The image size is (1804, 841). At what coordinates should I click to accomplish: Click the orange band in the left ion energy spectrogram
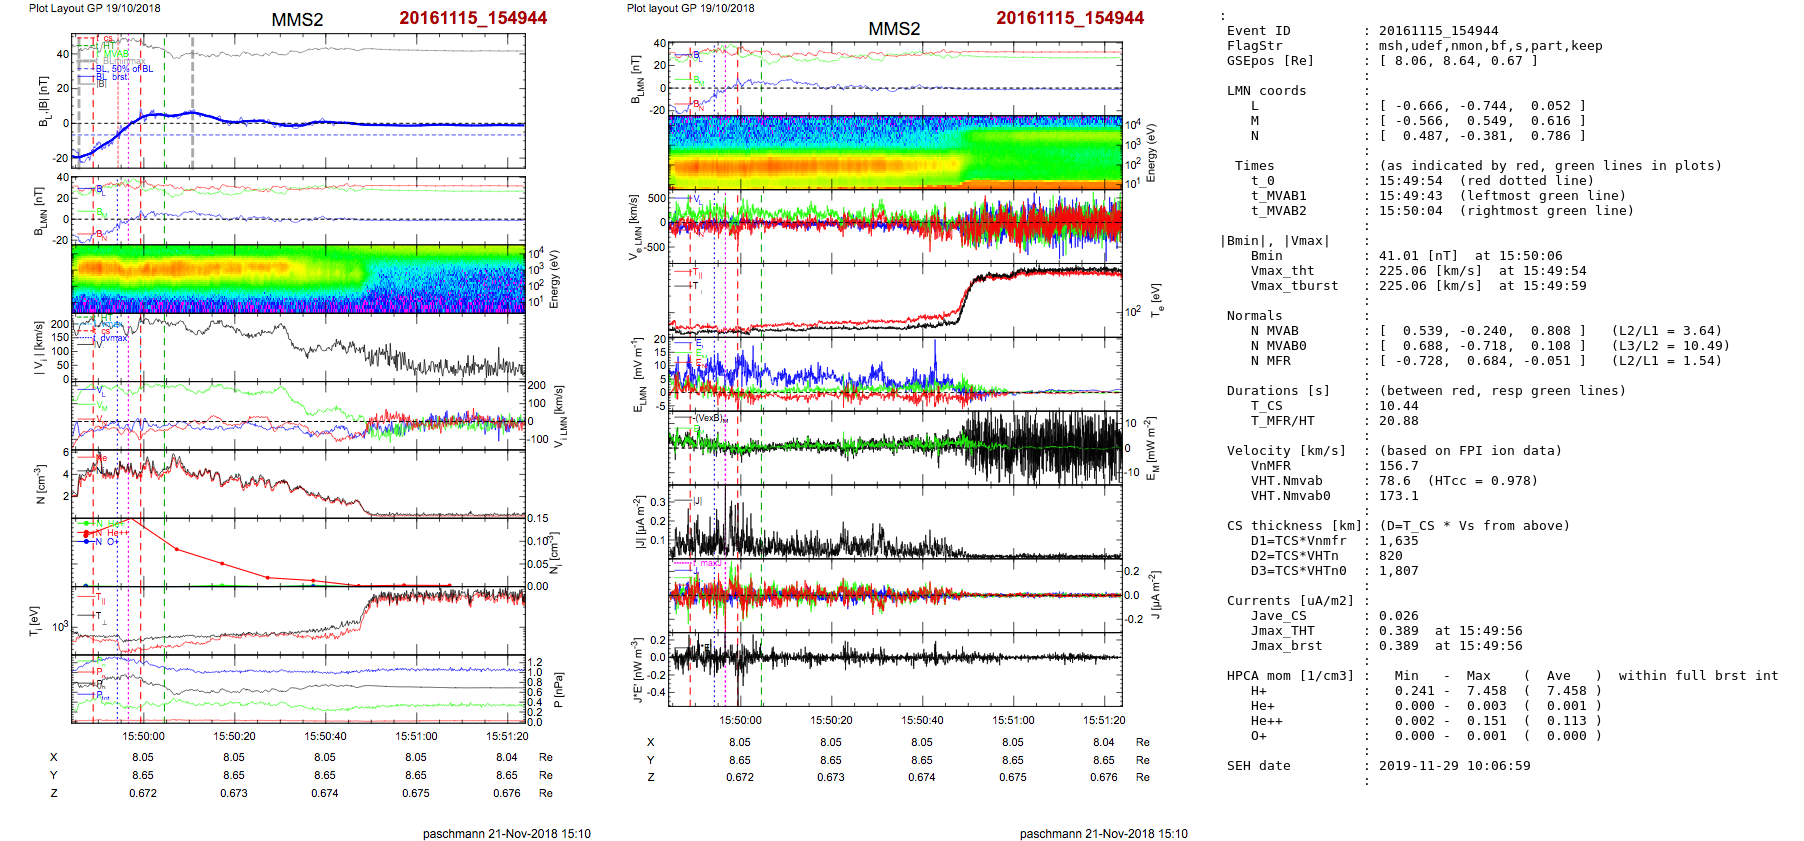pyautogui.click(x=200, y=268)
